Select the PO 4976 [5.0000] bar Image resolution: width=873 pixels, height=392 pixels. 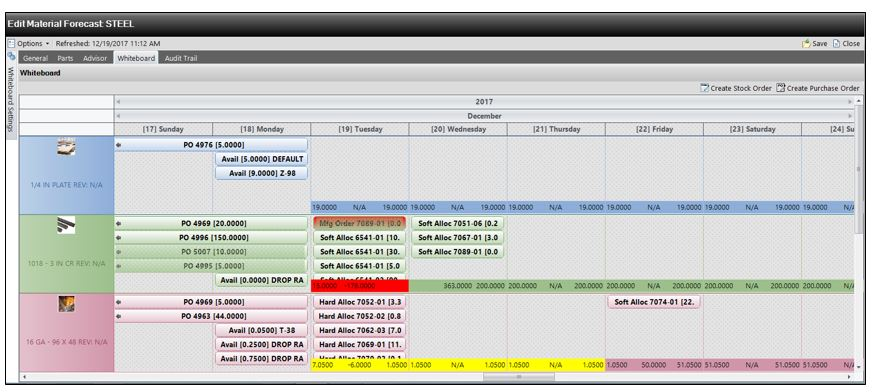coord(211,145)
